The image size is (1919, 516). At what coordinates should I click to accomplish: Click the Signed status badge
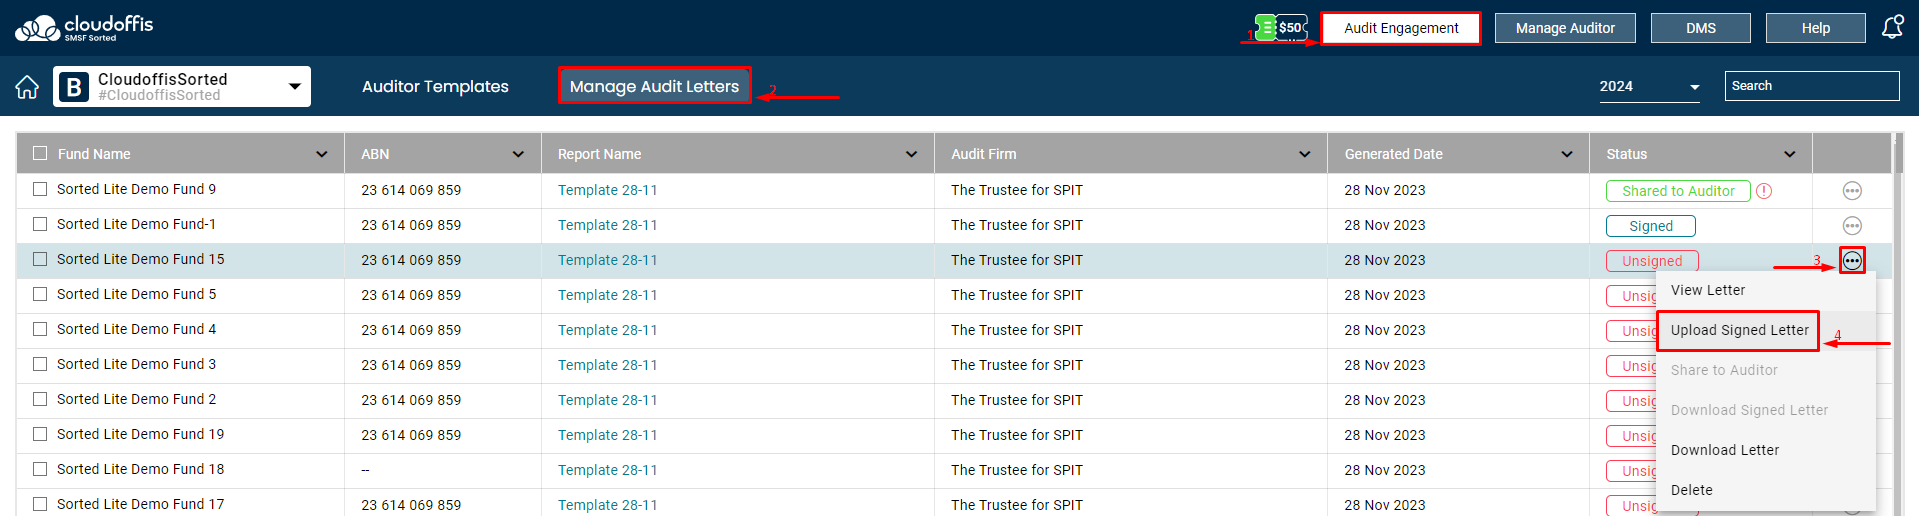tap(1651, 226)
